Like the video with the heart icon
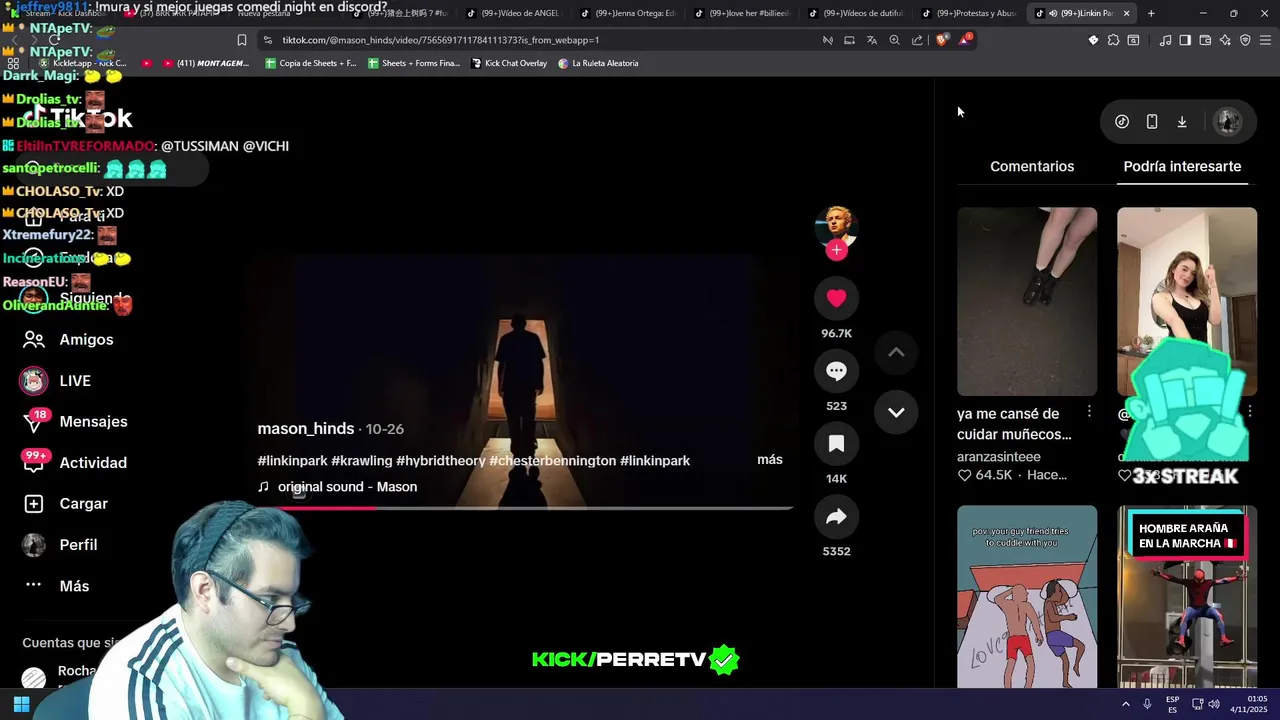The width and height of the screenshot is (1280, 720). [836, 298]
